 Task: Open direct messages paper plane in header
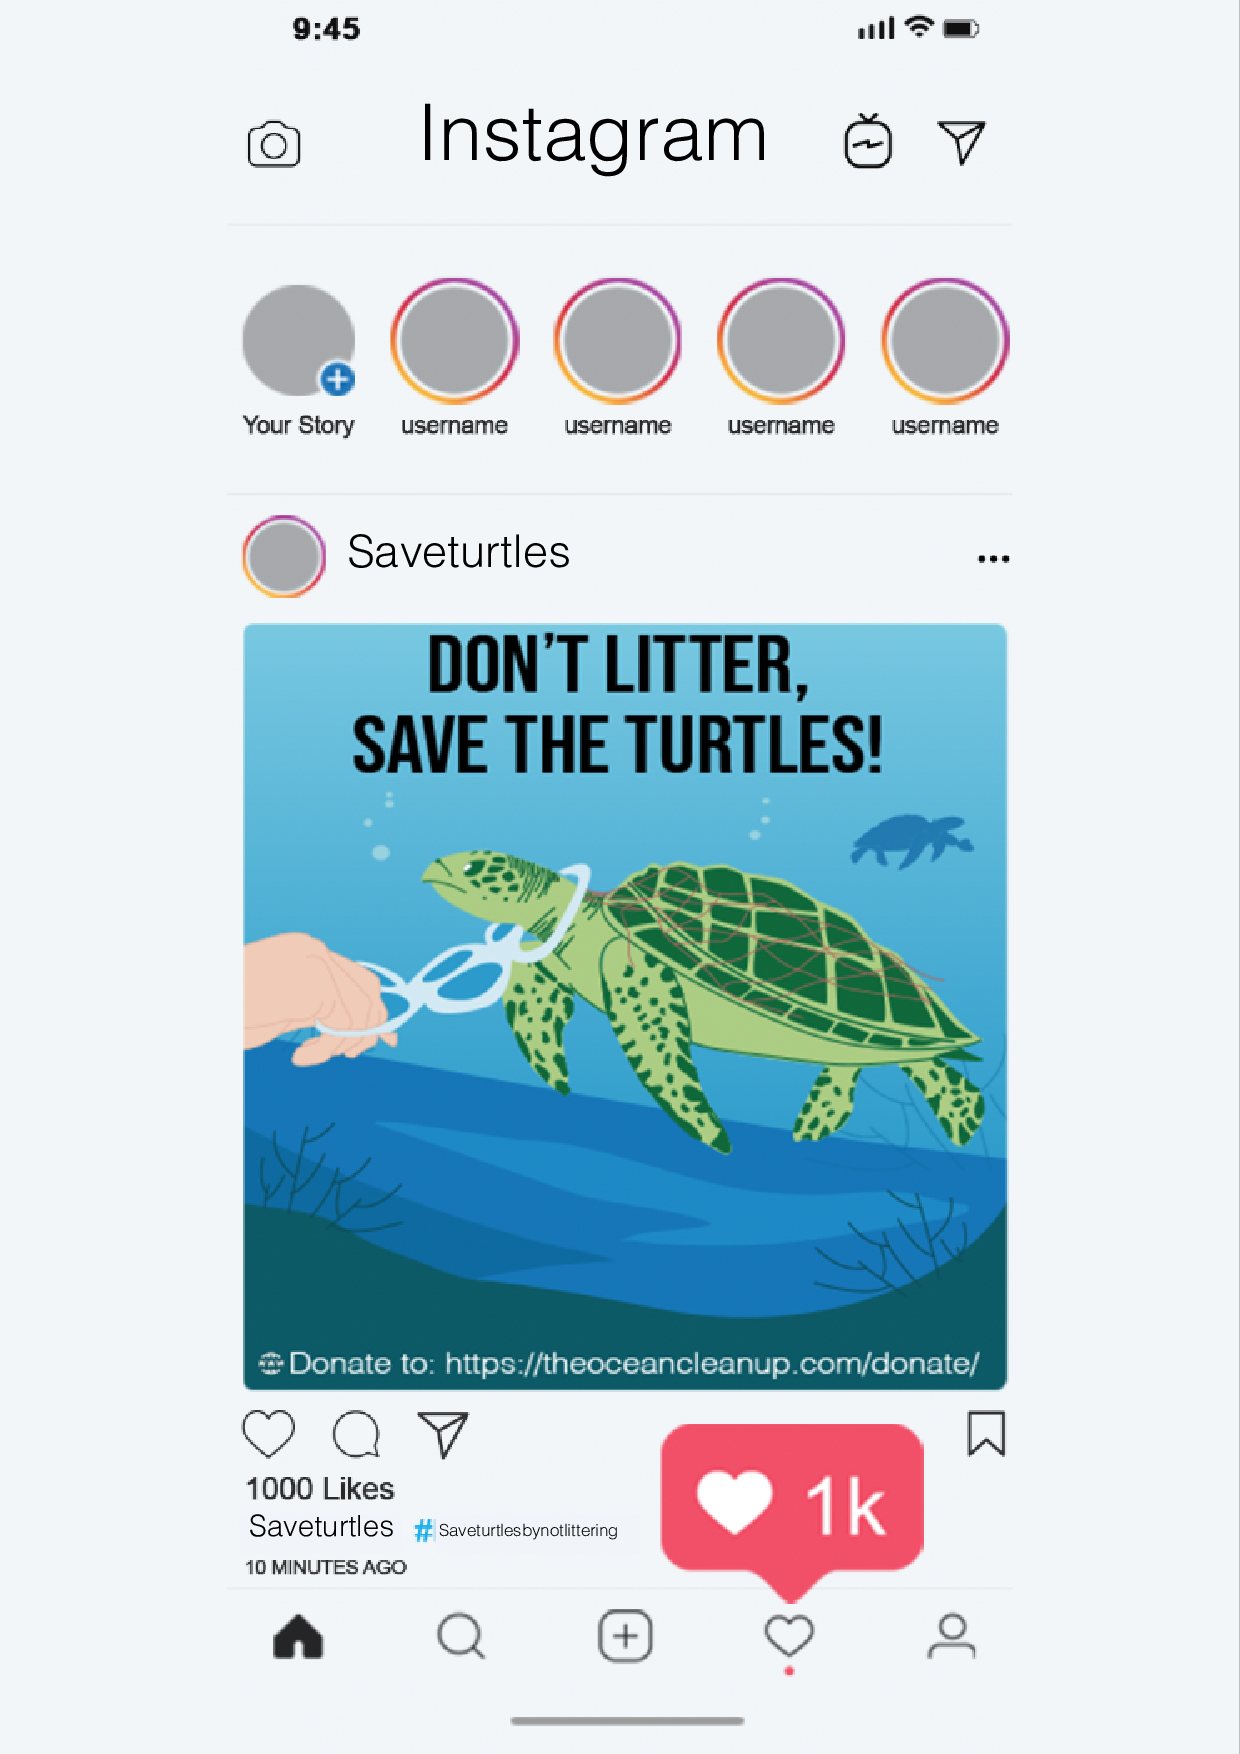(962, 142)
